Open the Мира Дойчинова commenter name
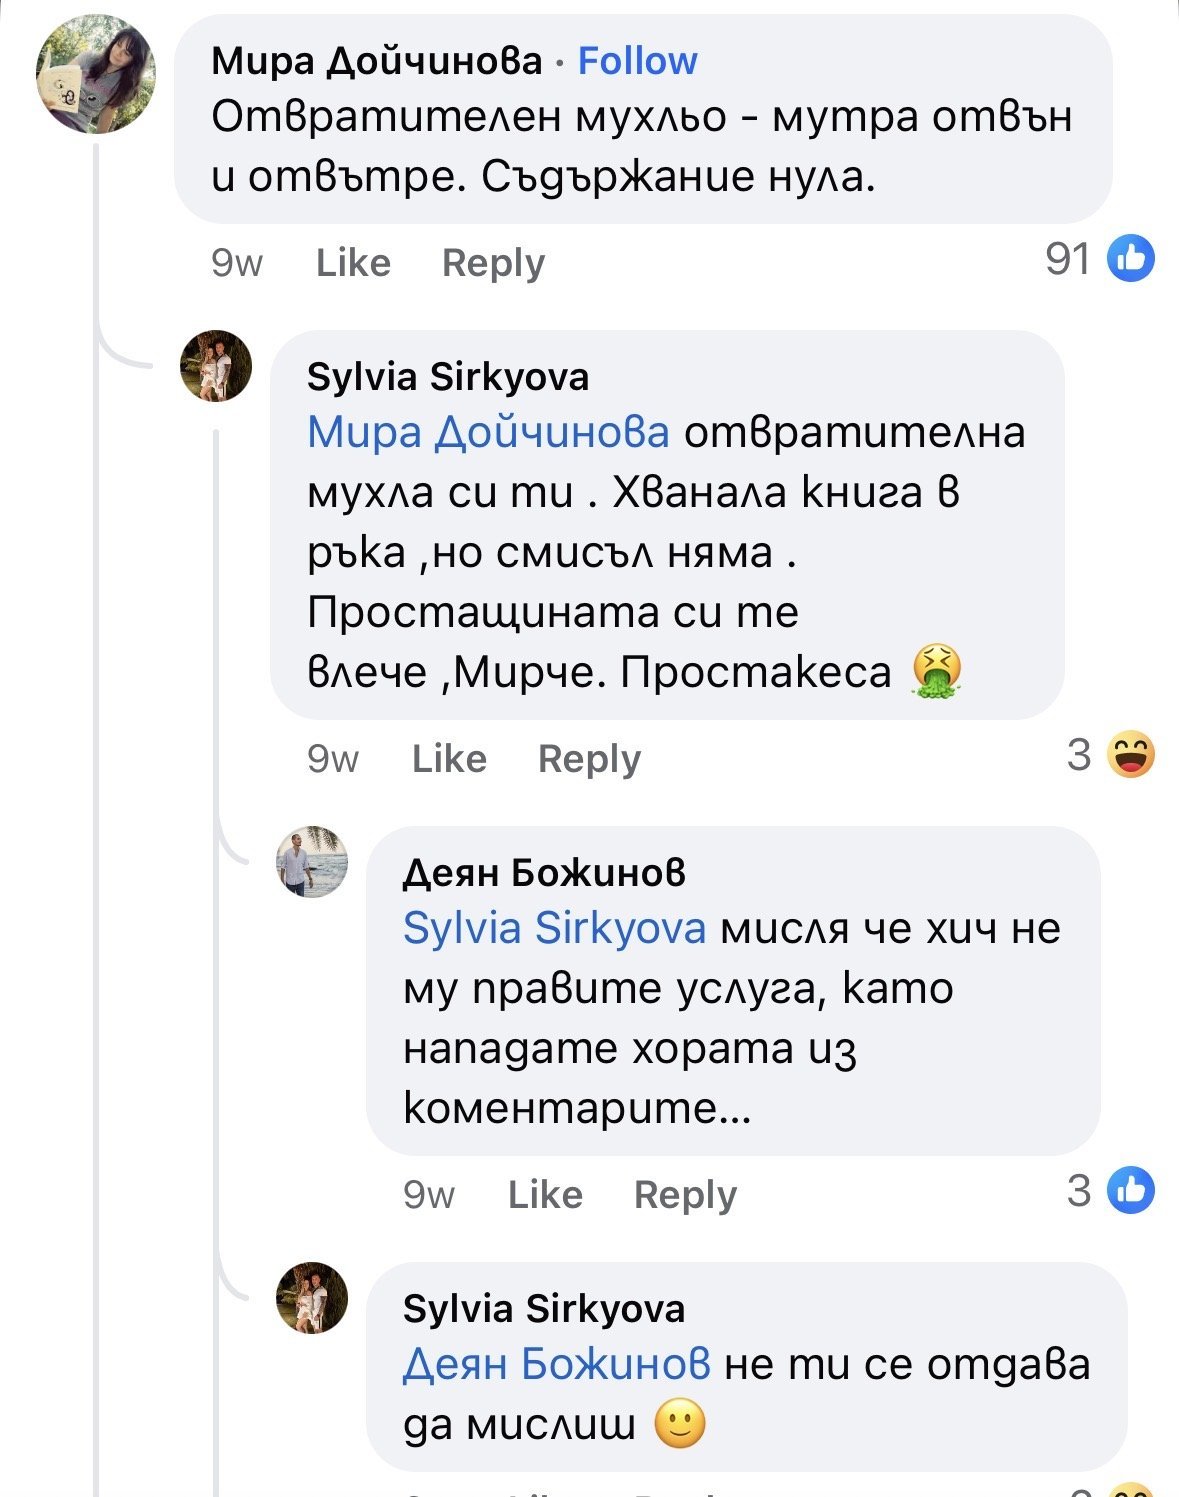1179x1497 pixels. tap(376, 61)
